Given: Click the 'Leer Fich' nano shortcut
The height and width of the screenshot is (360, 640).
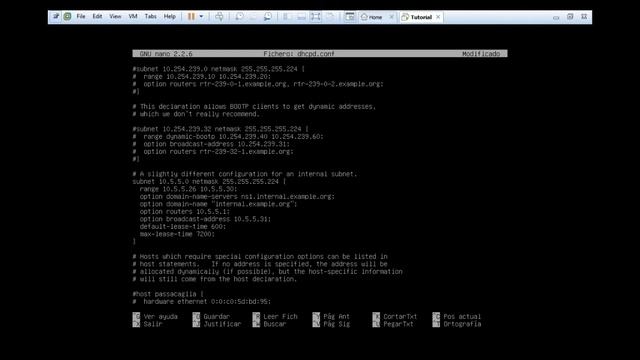Looking at the screenshot, I should pyautogui.click(x=275, y=316).
